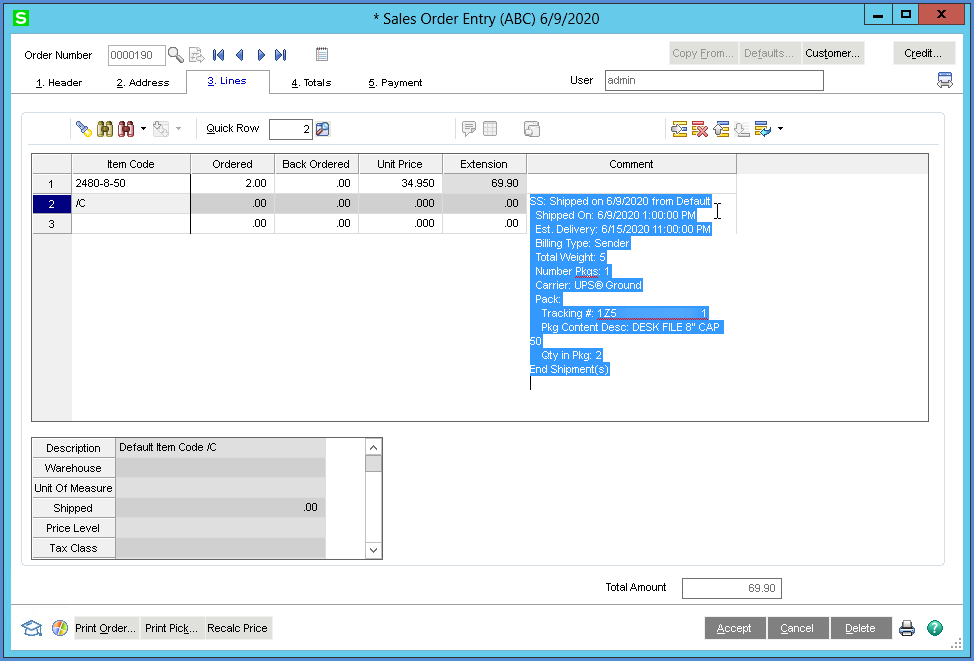Click the Quick Row go icon
974x661 pixels.
point(322,129)
